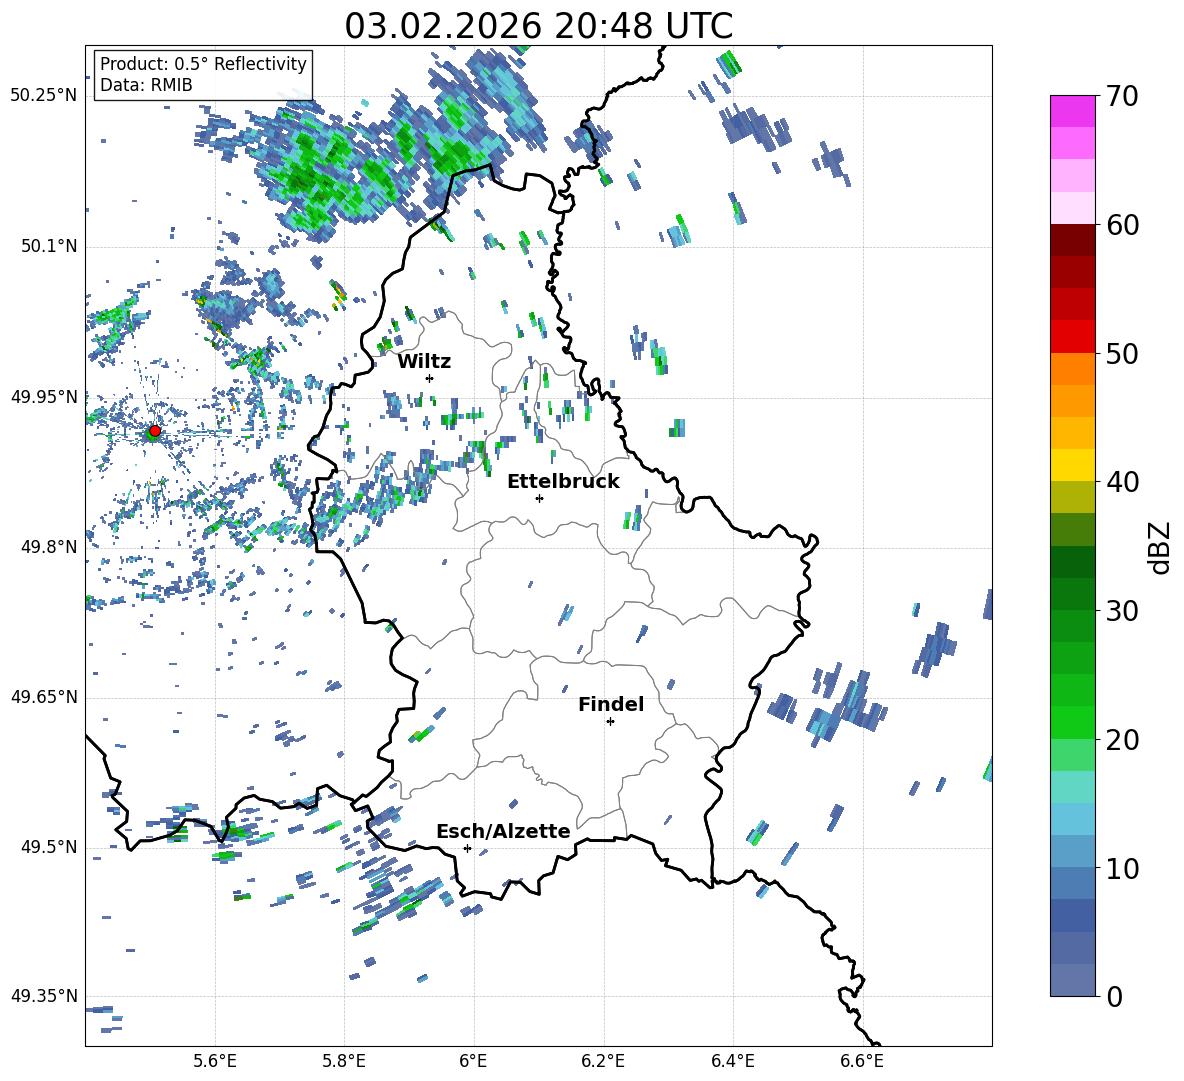The image size is (1184, 1081).
Task: Click the 50.25°N latitude tick label
Action: [43, 95]
